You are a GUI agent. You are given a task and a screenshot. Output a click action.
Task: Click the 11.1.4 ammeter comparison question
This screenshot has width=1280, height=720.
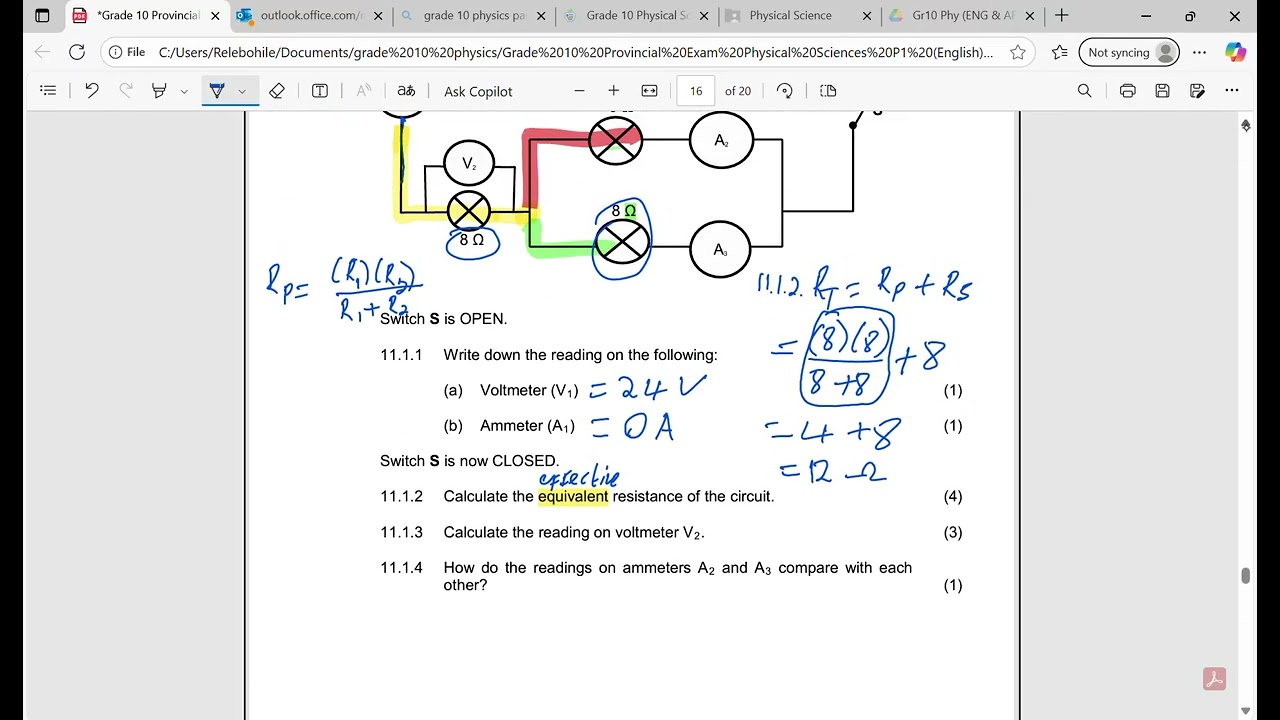tap(678, 576)
